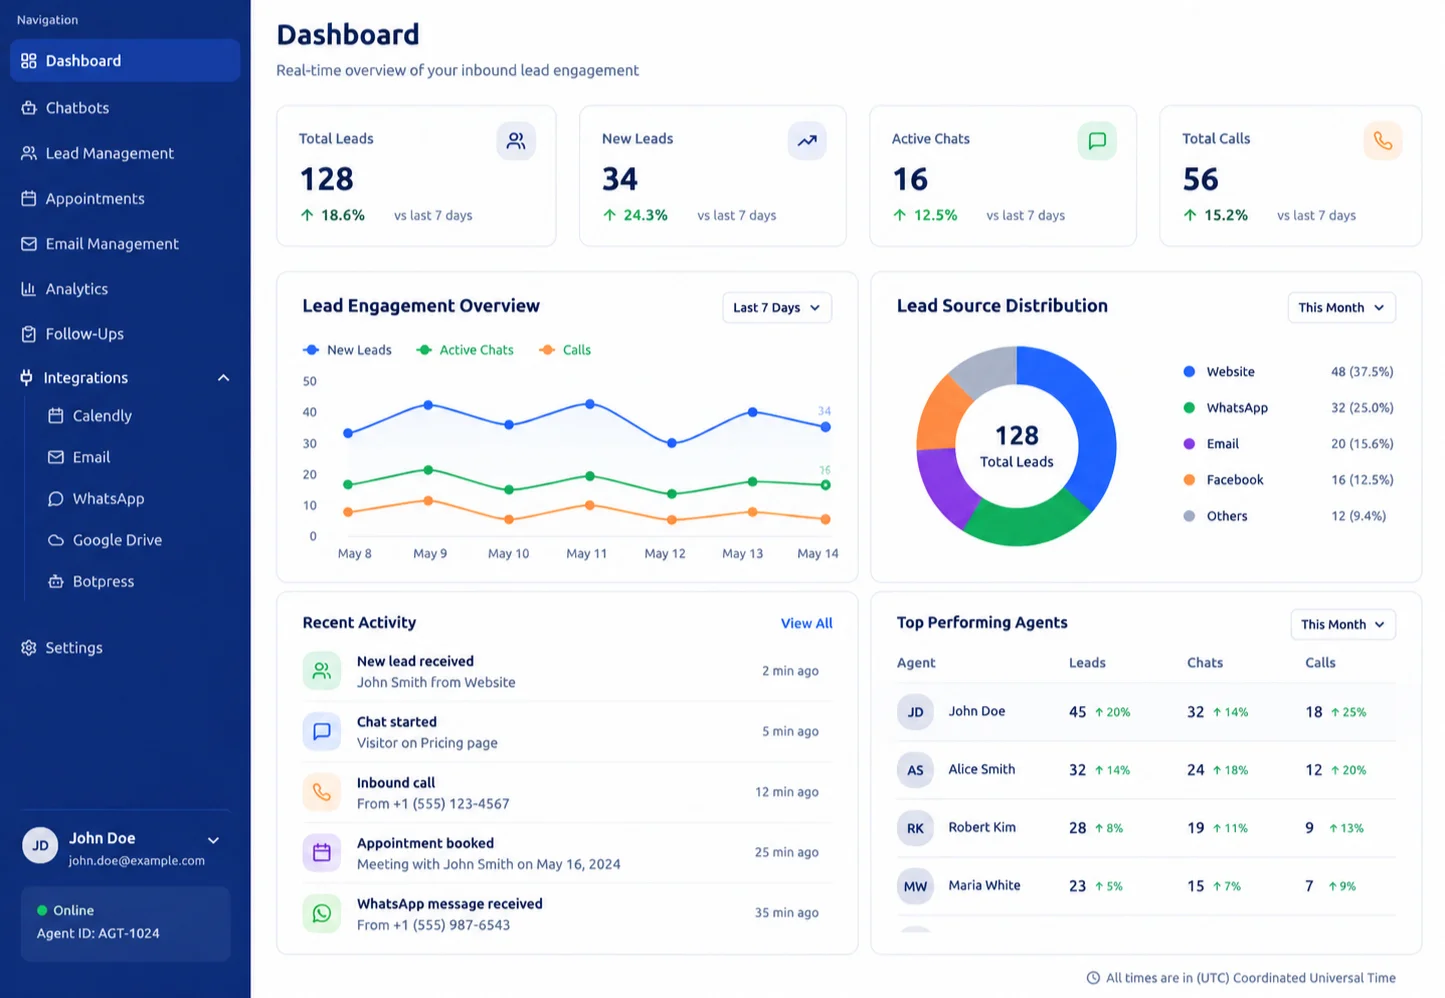This screenshot has height=998, width=1445.
Task: Click the Agent ID: AGT-1024 text
Action: click(98, 933)
